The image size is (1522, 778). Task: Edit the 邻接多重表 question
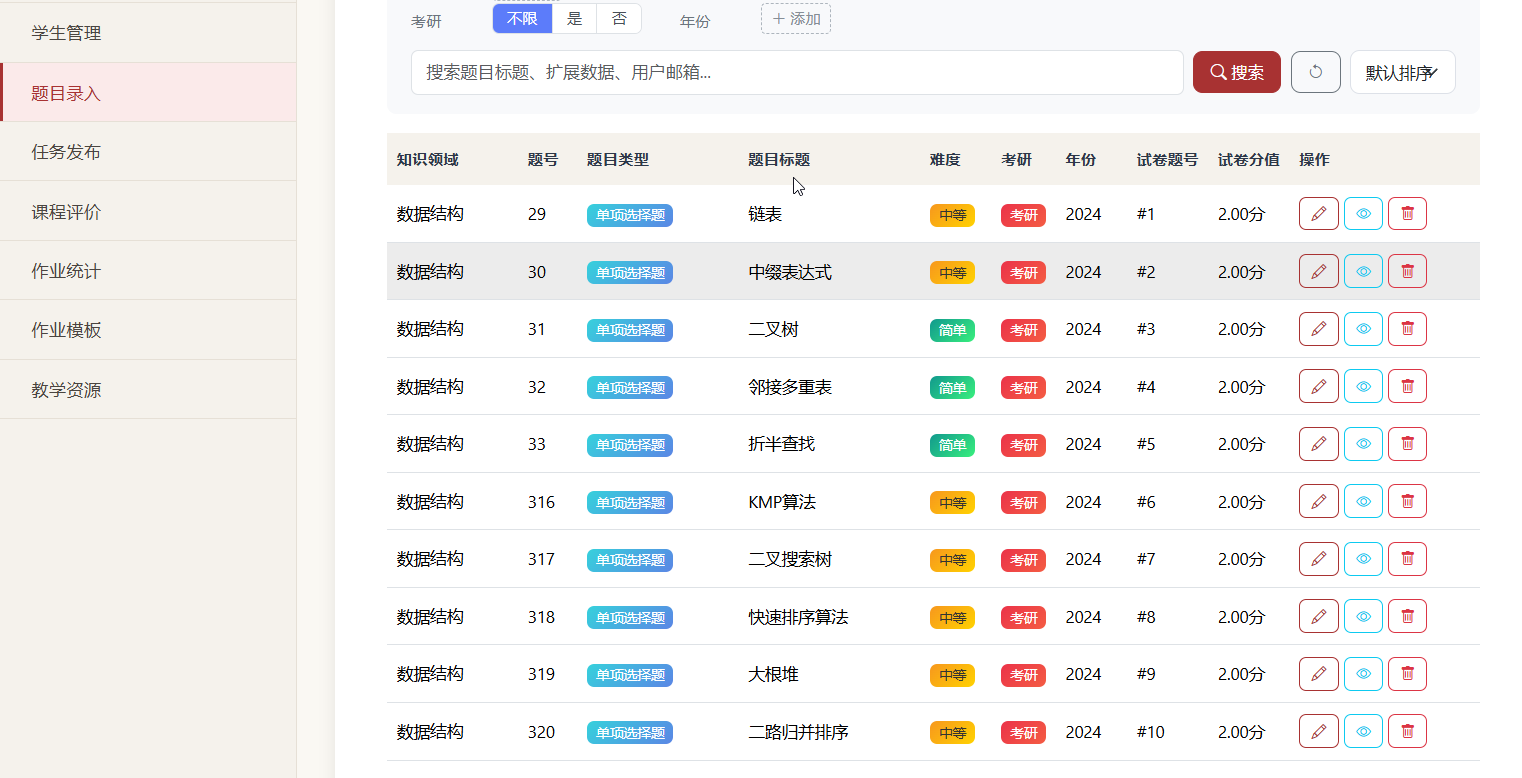1318,386
